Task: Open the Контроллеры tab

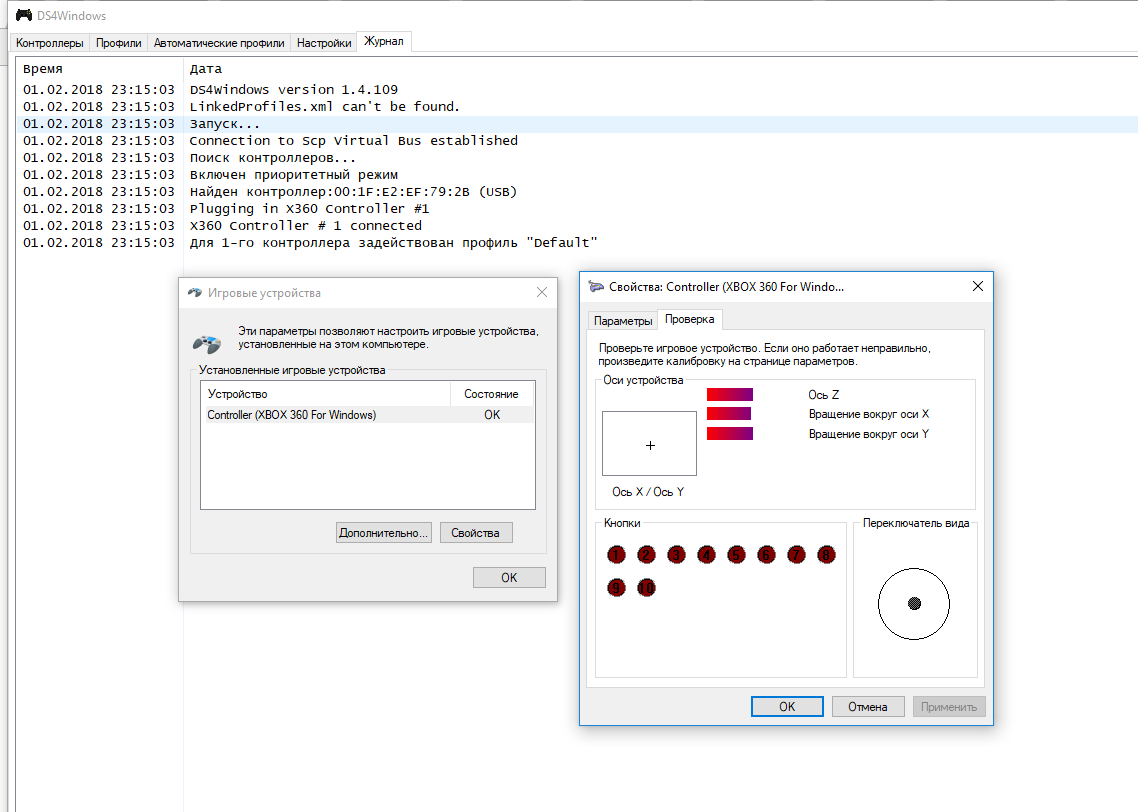Action: 49,43
